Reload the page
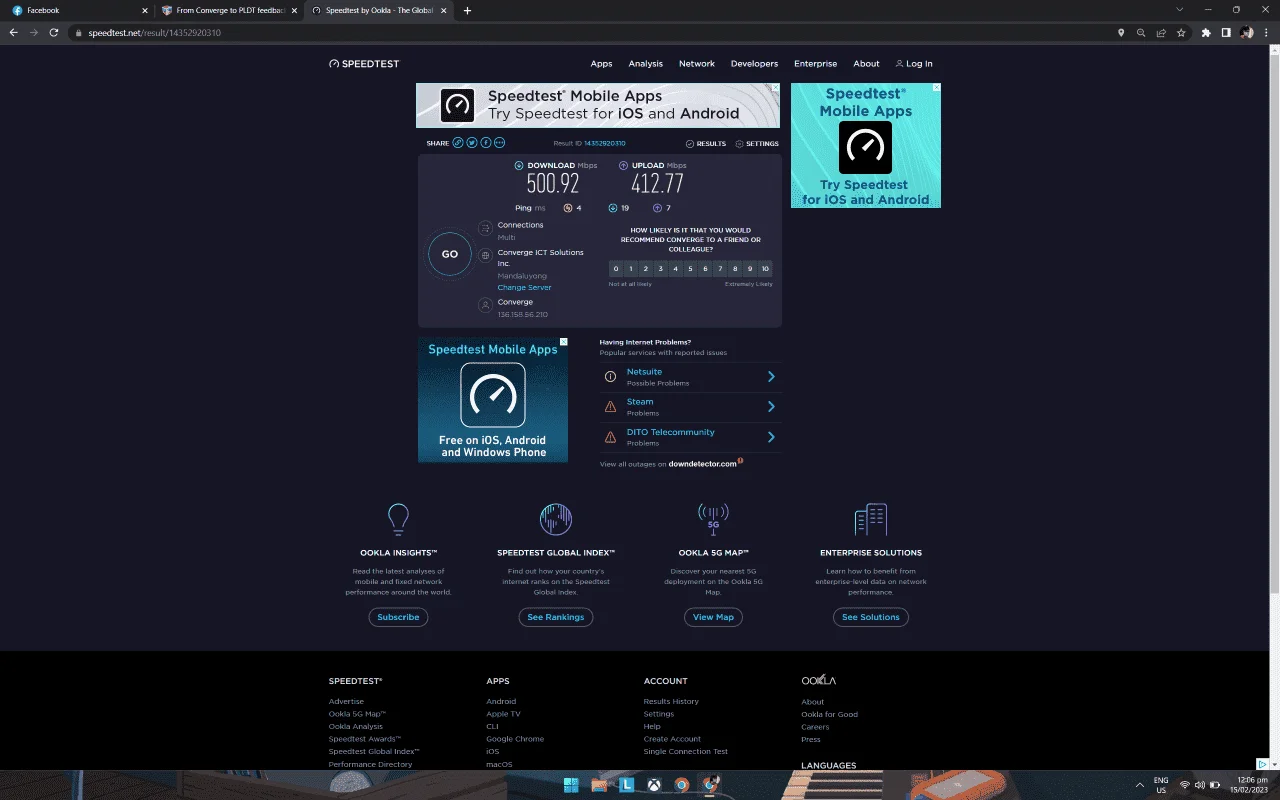 tap(54, 32)
